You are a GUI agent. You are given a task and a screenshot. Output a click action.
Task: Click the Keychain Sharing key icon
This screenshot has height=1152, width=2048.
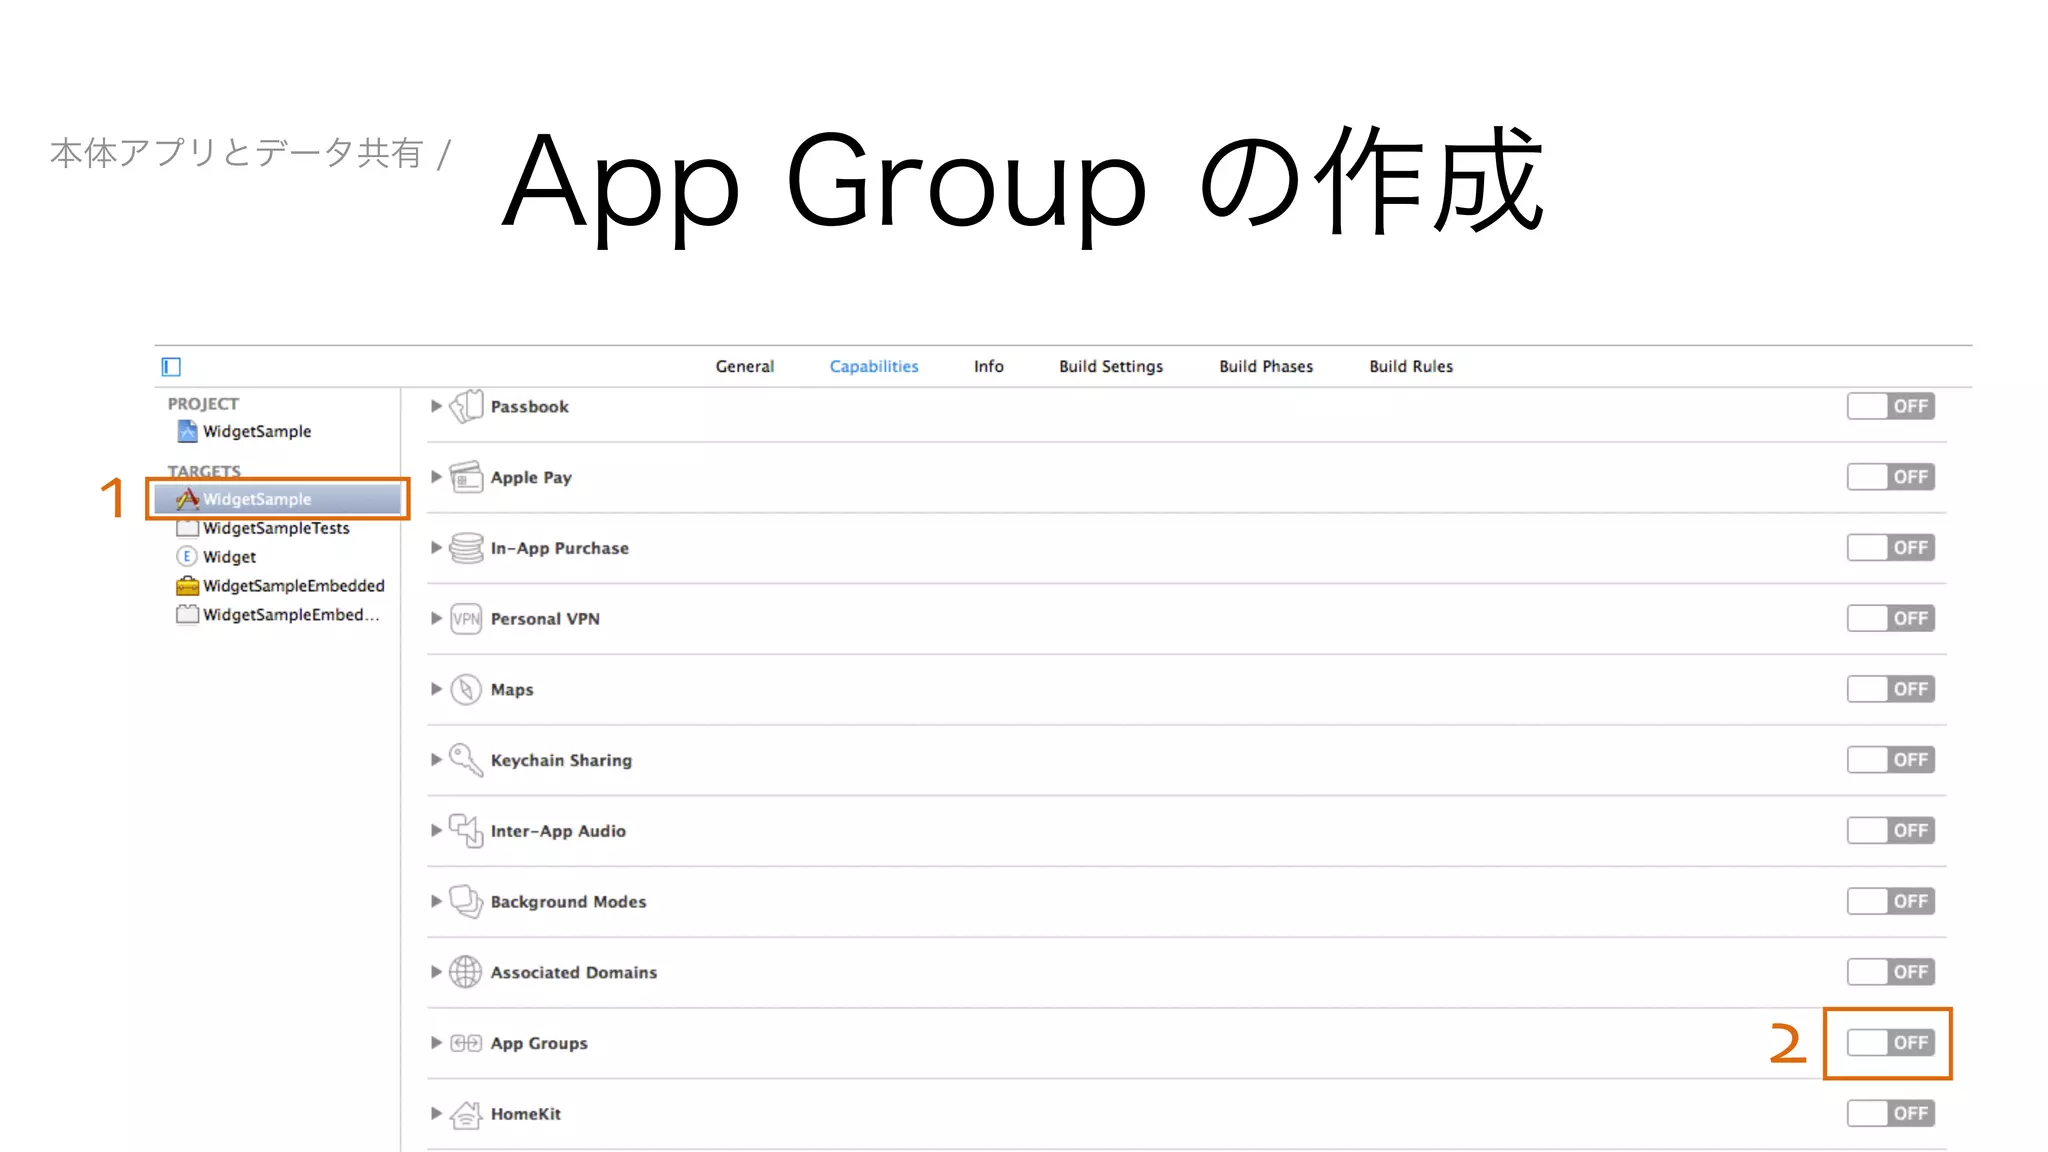click(x=466, y=760)
